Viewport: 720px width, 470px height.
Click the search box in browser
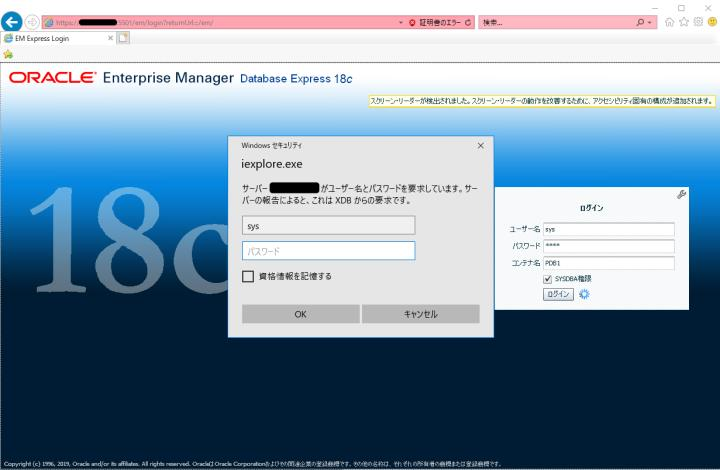point(556,22)
